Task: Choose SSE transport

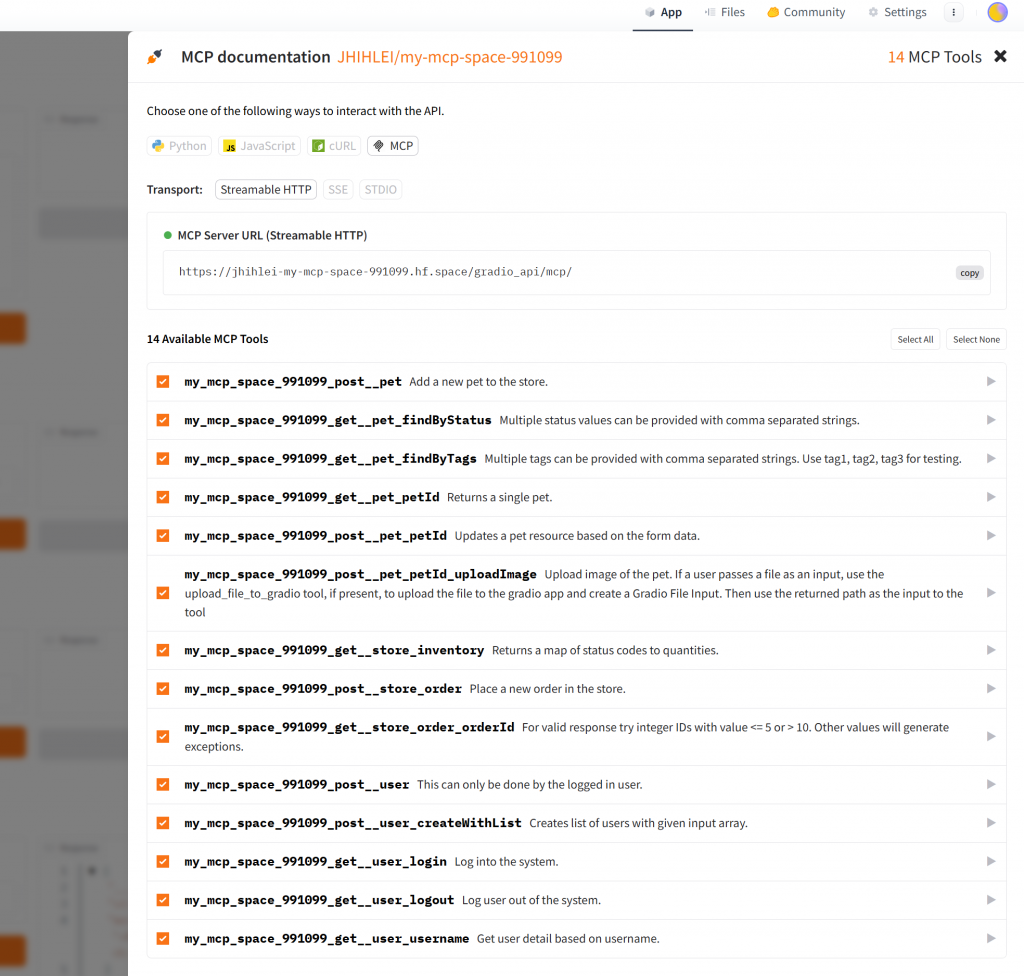Action: pos(338,189)
